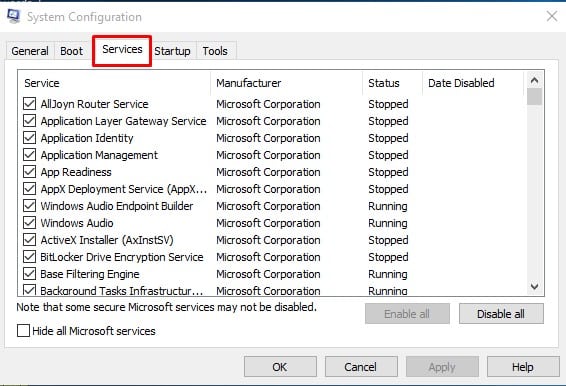Uncheck the Windows Audio checkbox
The width and height of the screenshot is (566, 386).
click(x=29, y=223)
